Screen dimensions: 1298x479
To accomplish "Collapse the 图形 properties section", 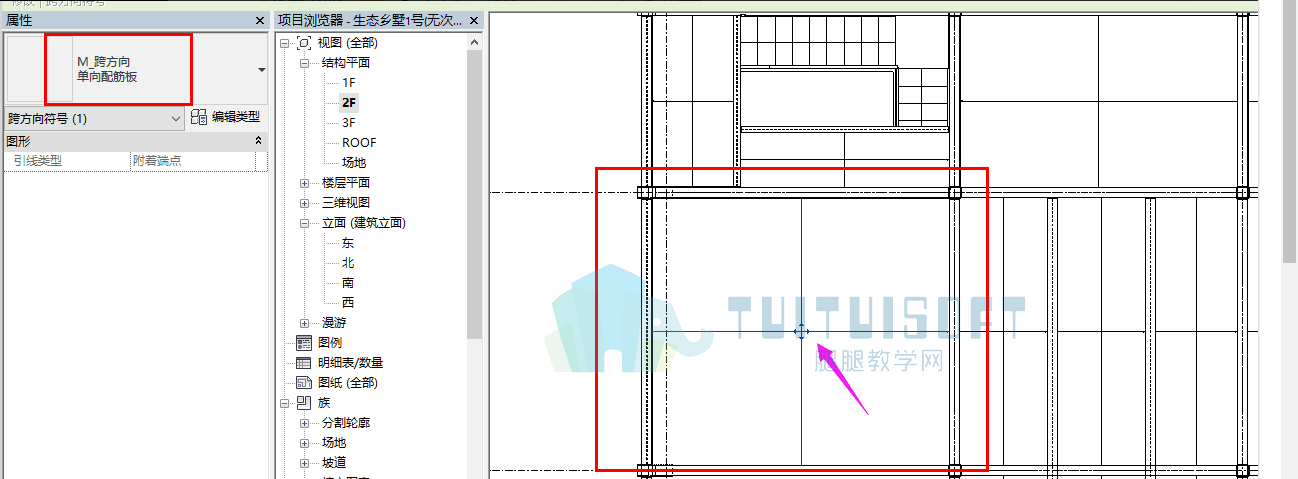I will [259, 141].
